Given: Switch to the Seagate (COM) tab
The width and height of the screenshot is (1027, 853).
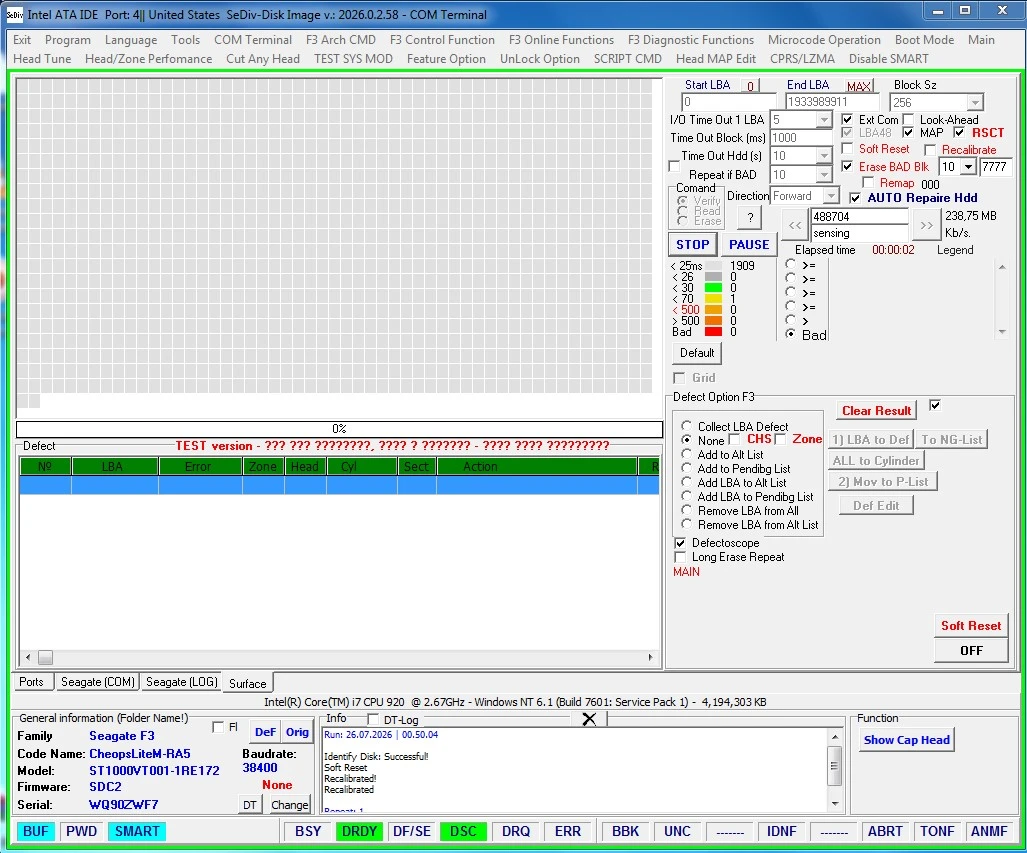Looking at the screenshot, I should [x=98, y=682].
